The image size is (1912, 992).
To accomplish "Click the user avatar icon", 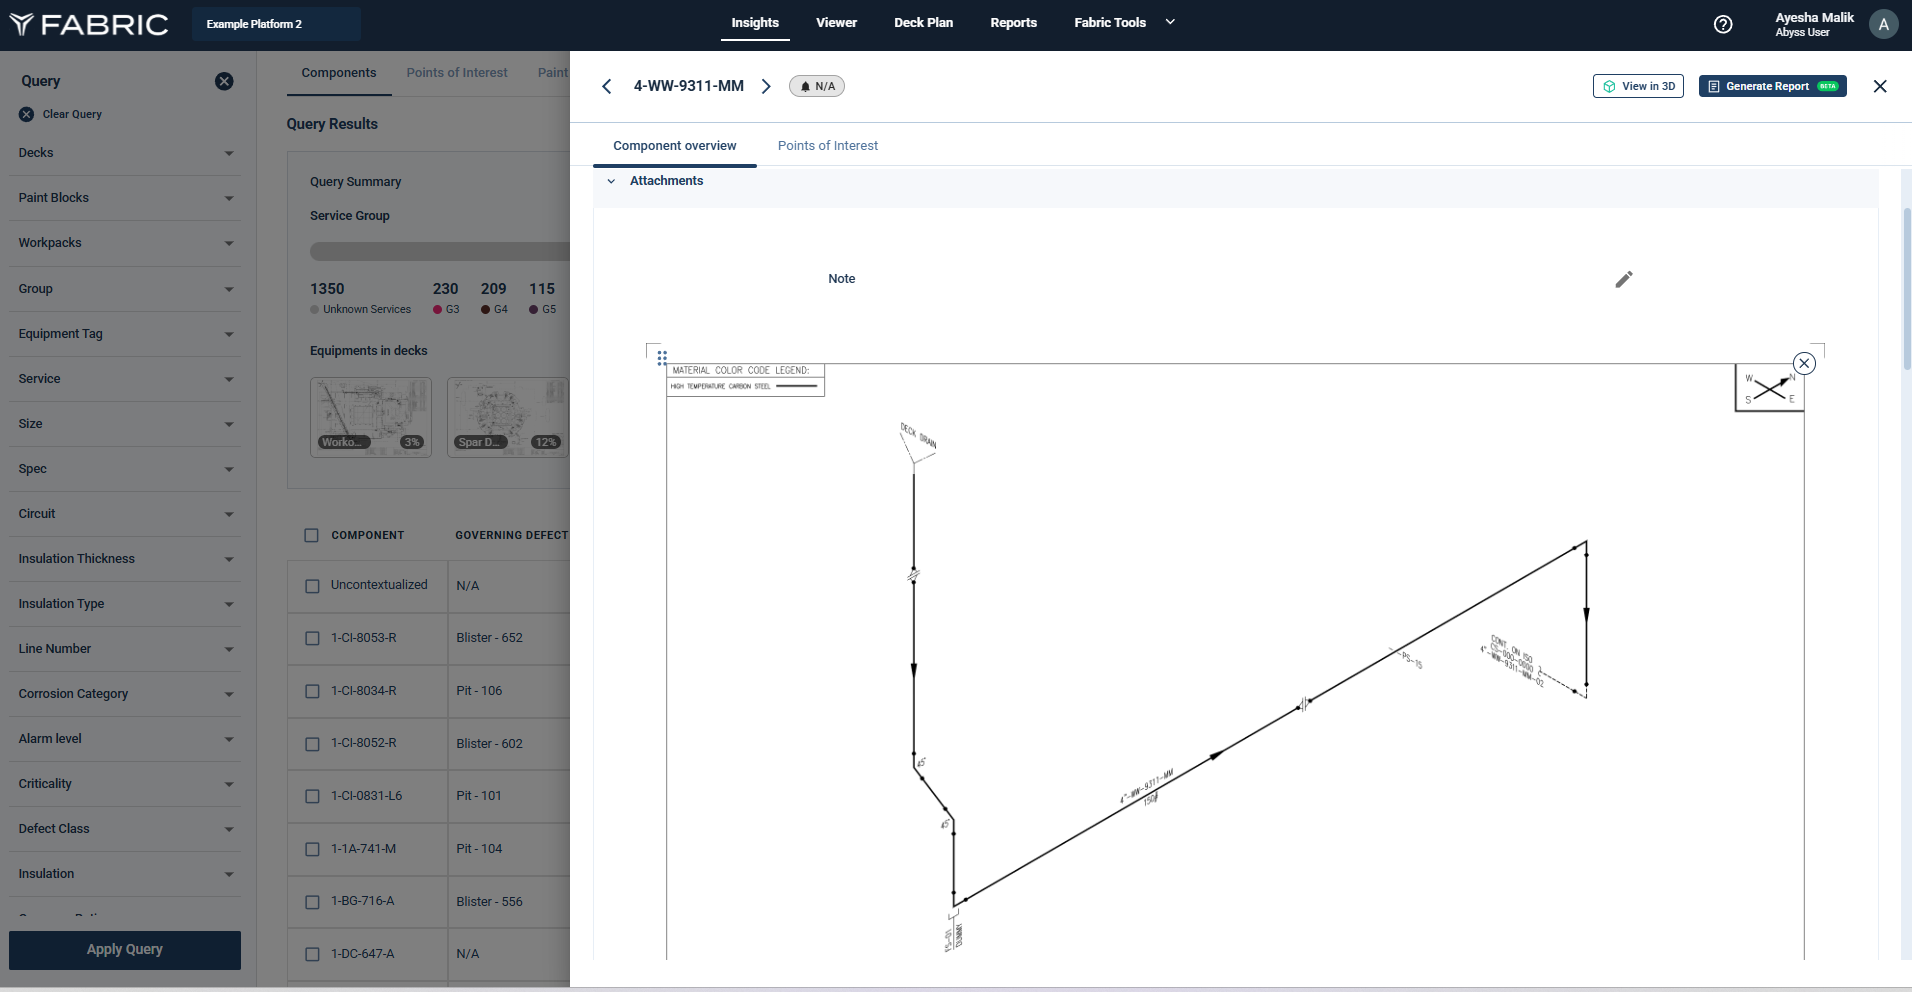I will (1883, 25).
